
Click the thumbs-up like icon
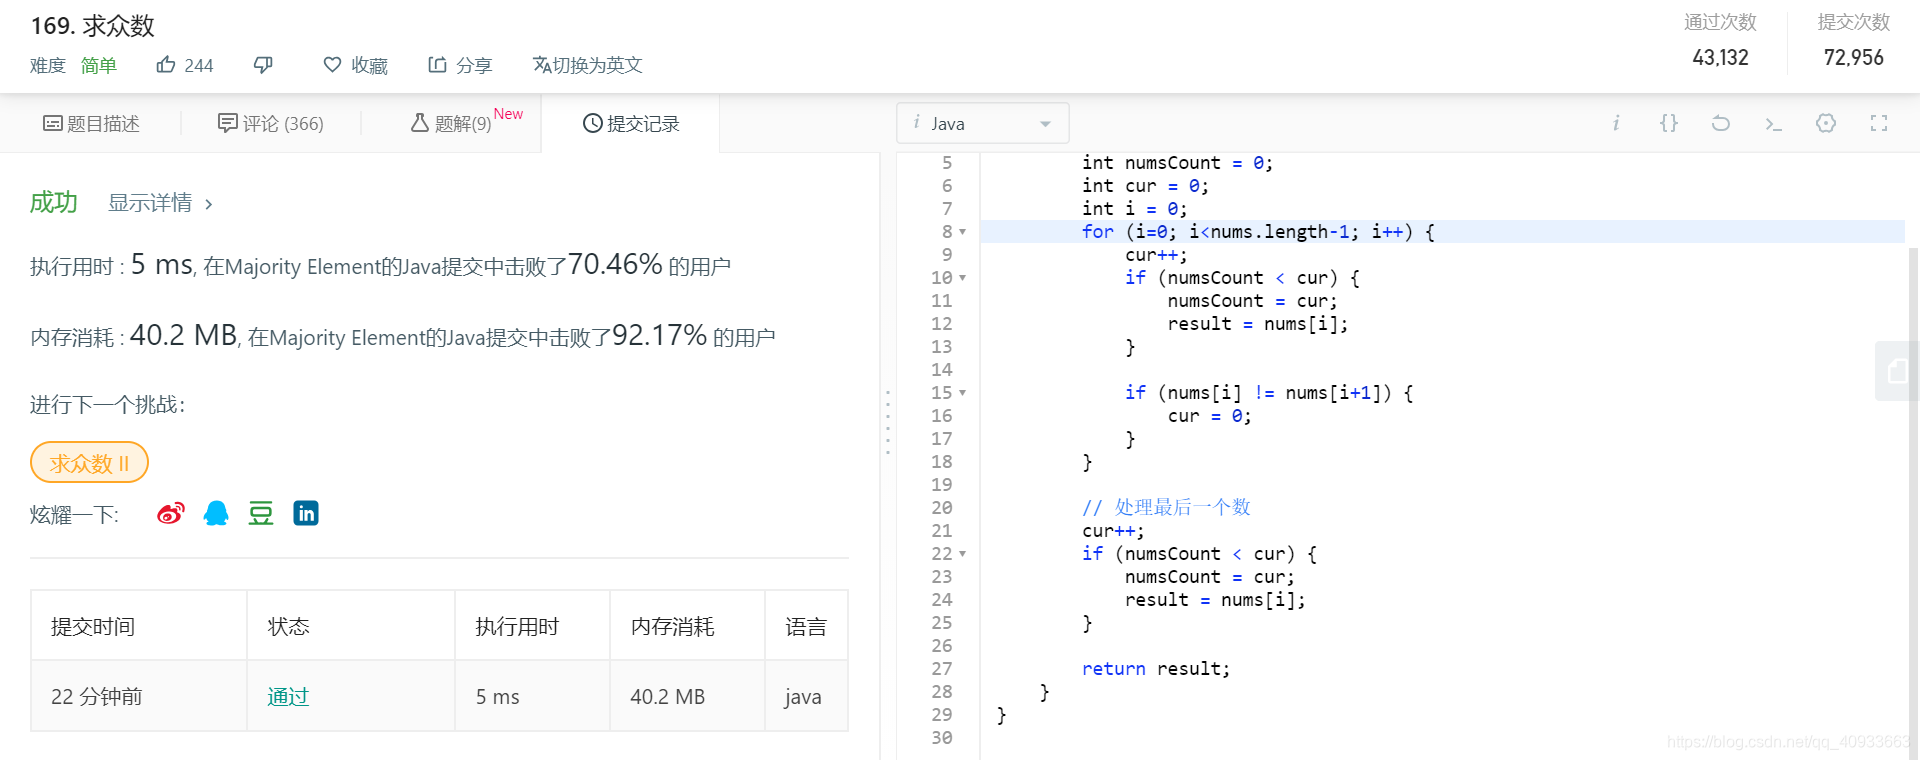(166, 65)
